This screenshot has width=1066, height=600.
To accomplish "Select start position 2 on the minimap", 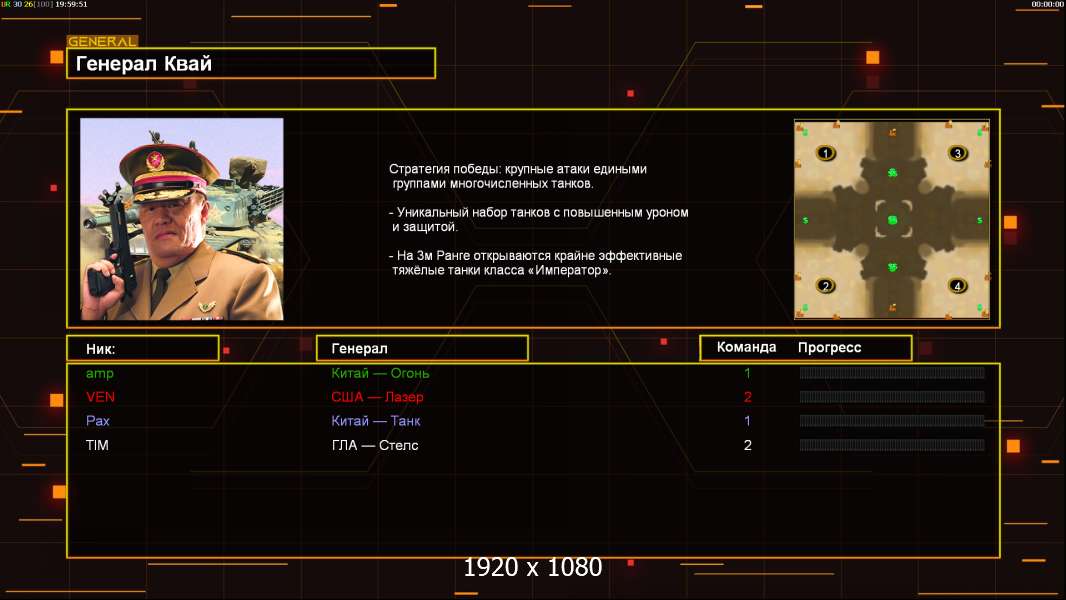I will pos(826,285).
